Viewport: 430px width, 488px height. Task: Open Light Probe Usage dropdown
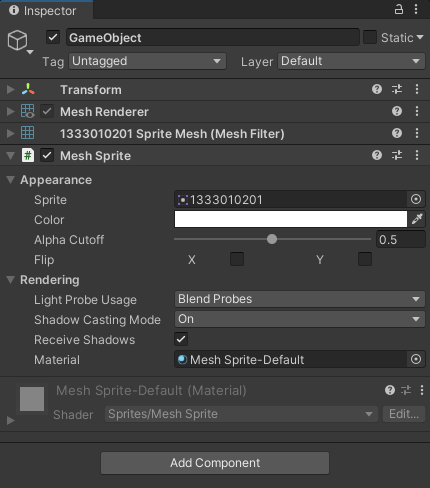300,299
